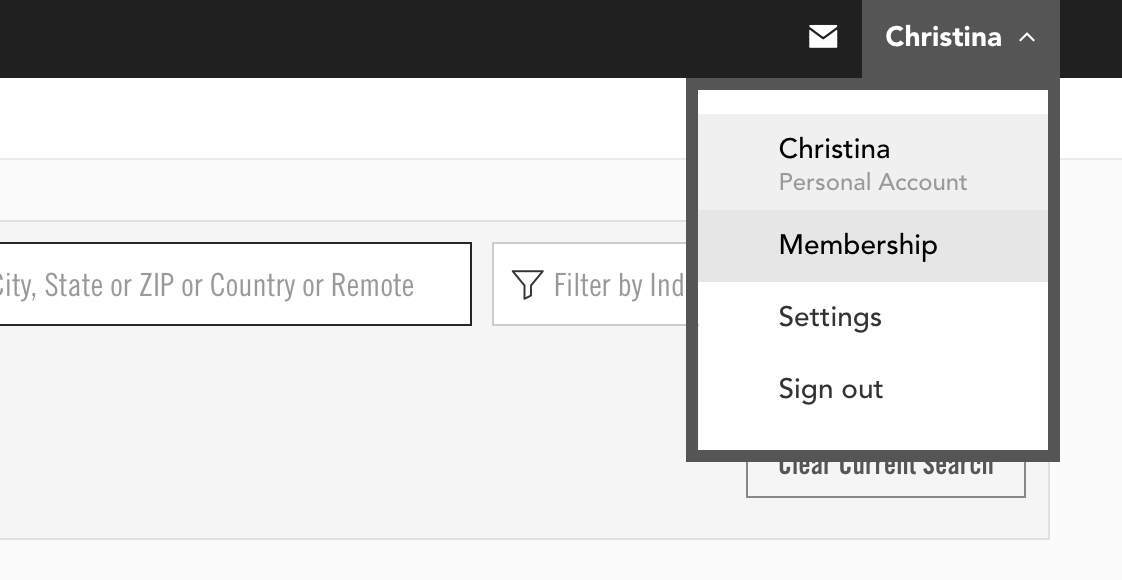Click the highlighted Membership row

point(872,245)
